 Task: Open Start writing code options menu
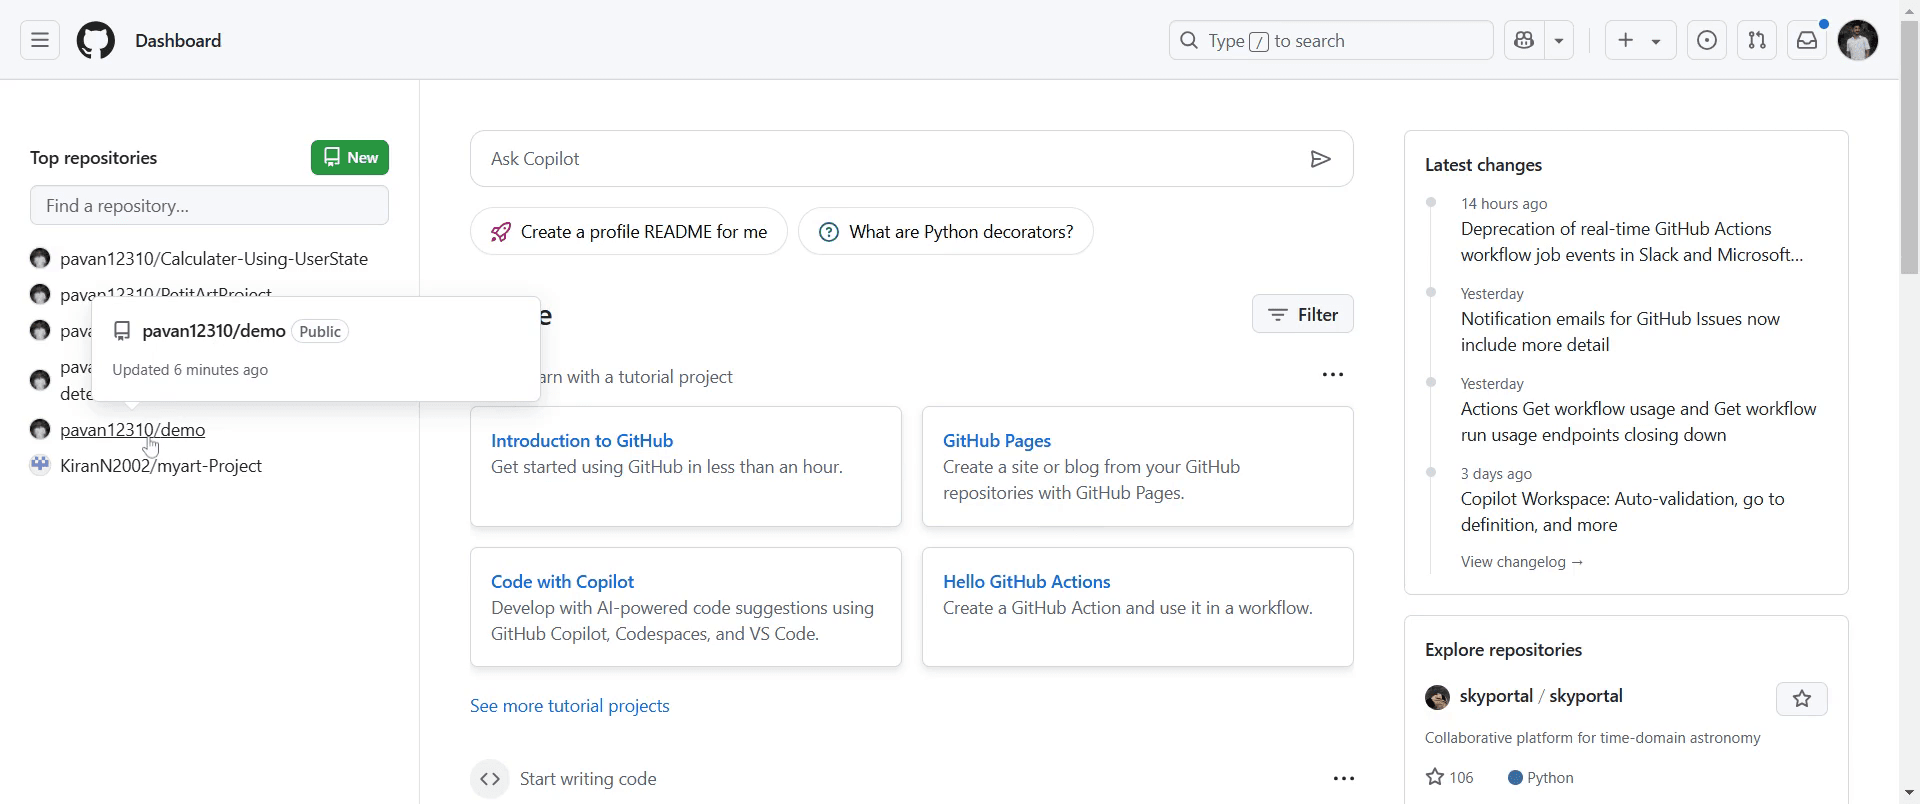click(1344, 779)
